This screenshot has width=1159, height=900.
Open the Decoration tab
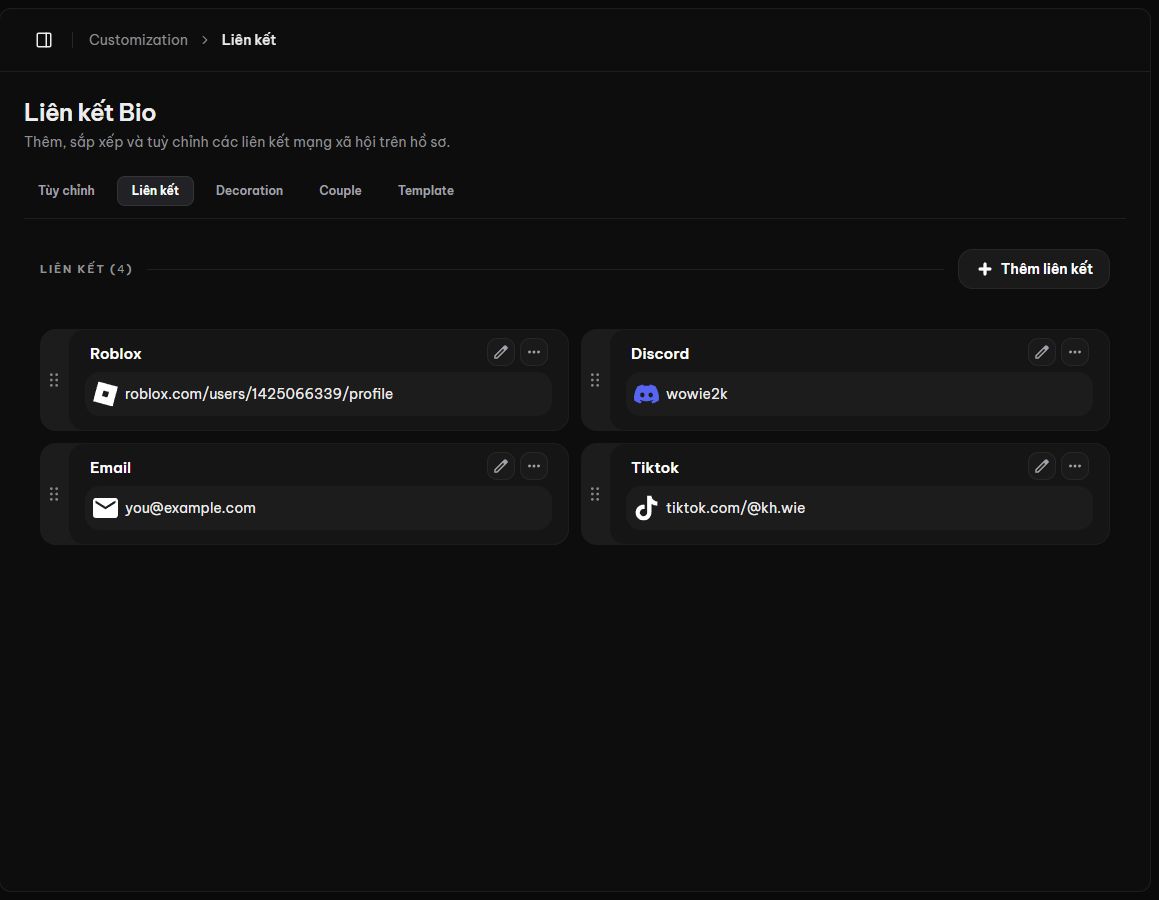(x=249, y=191)
